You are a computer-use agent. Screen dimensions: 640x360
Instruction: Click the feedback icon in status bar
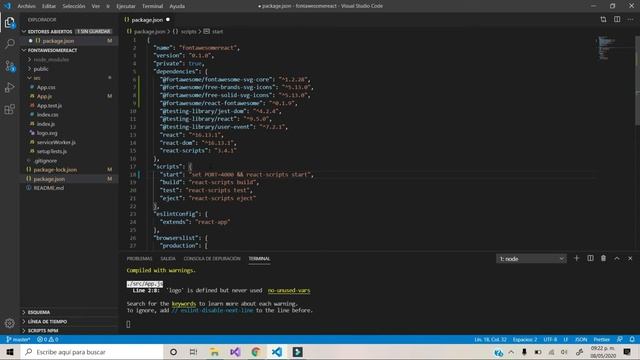tap(620, 340)
